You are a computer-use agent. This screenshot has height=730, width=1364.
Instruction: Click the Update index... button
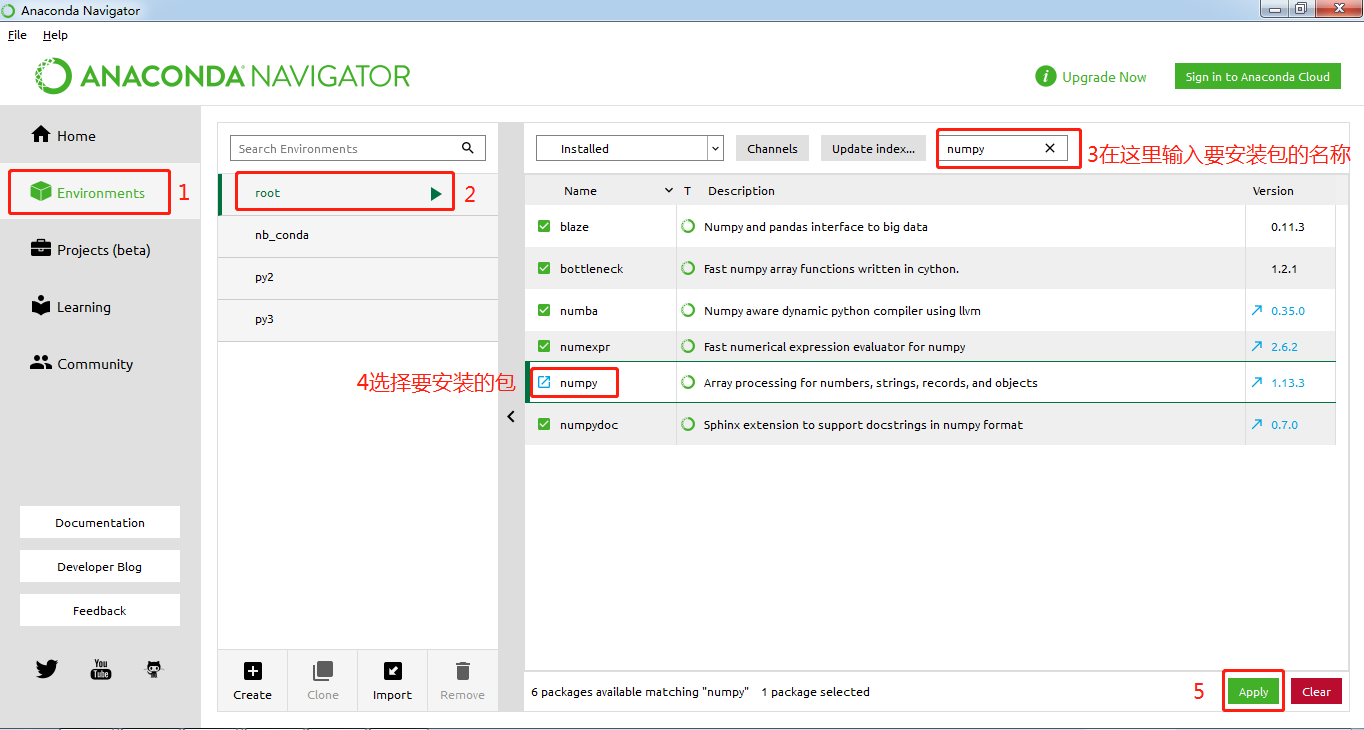point(873,148)
